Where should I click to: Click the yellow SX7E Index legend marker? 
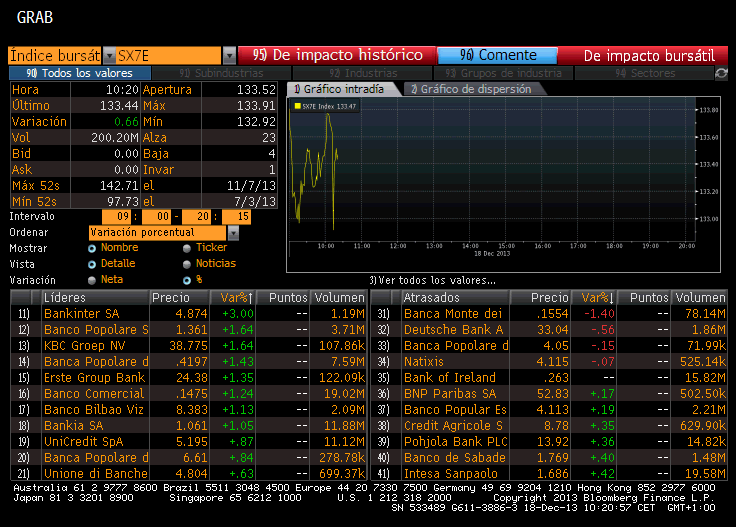(297, 106)
